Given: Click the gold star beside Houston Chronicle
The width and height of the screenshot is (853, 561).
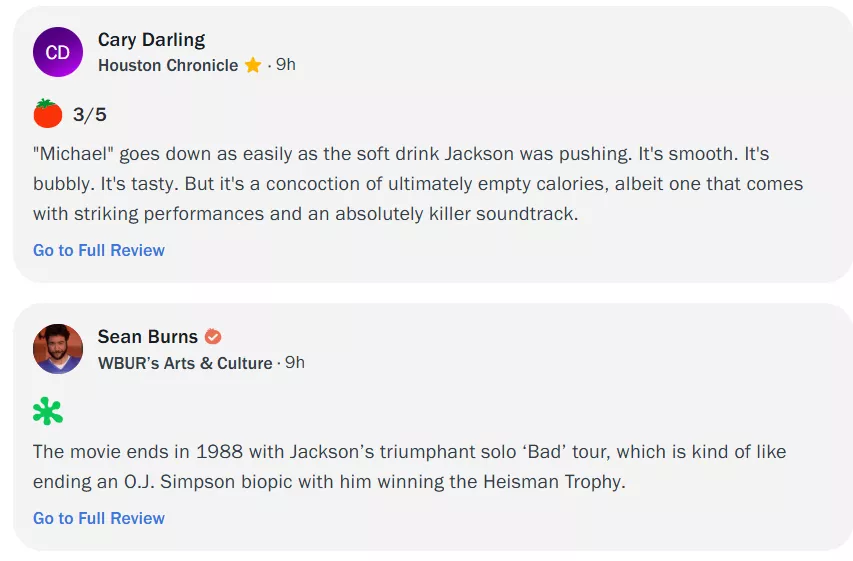Looking at the screenshot, I should (x=253, y=65).
